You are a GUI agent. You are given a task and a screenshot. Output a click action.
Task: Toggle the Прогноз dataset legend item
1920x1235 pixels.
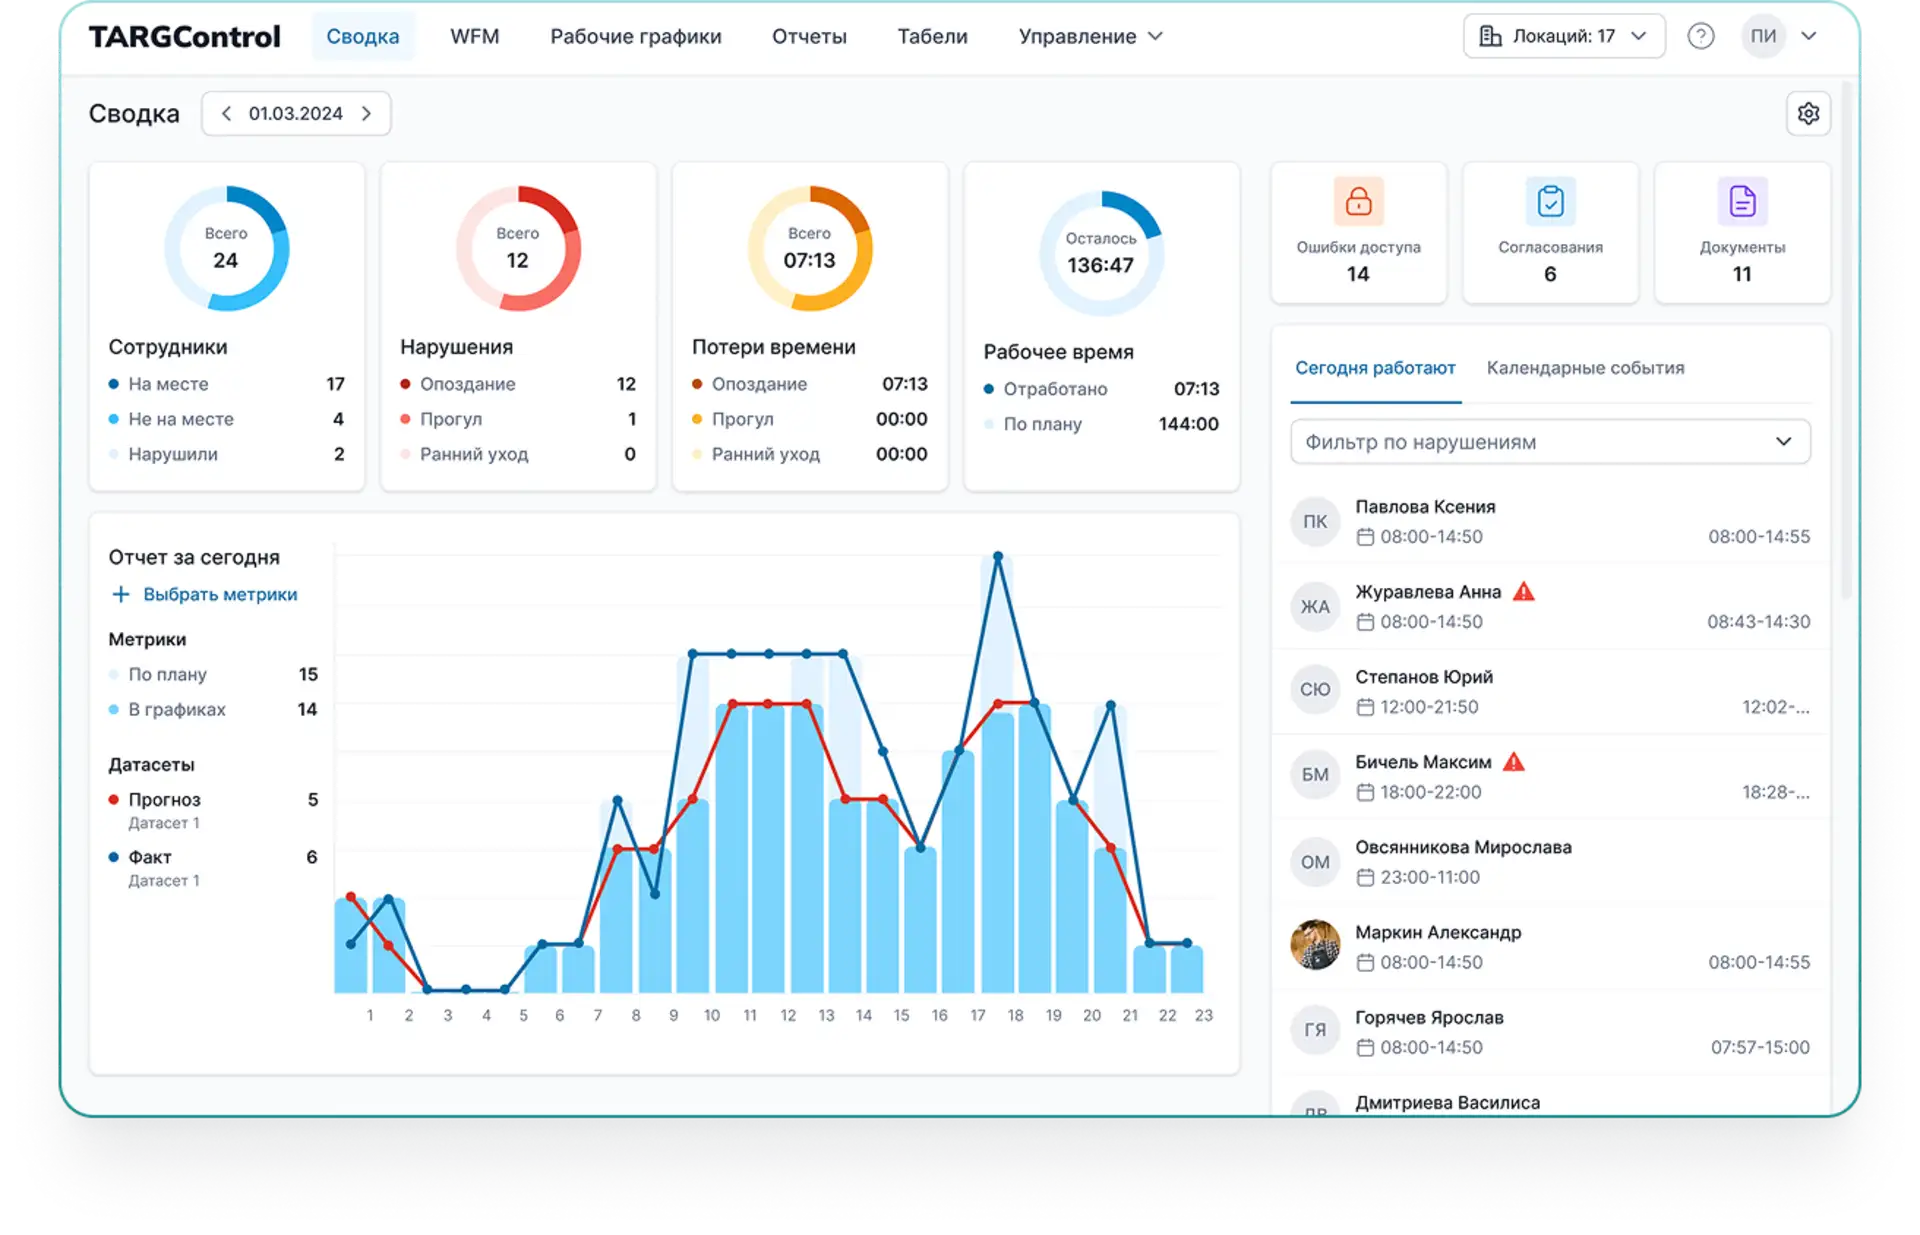tap(164, 800)
